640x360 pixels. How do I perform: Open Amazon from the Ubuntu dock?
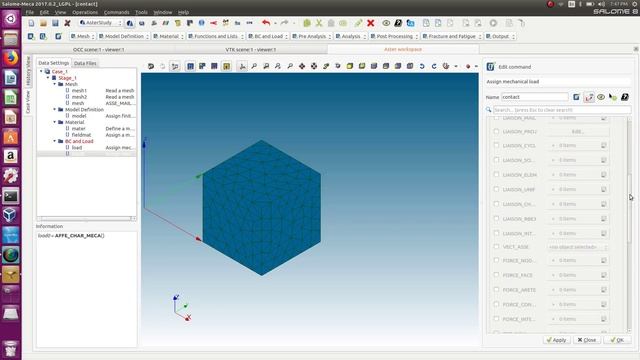(x=11, y=156)
